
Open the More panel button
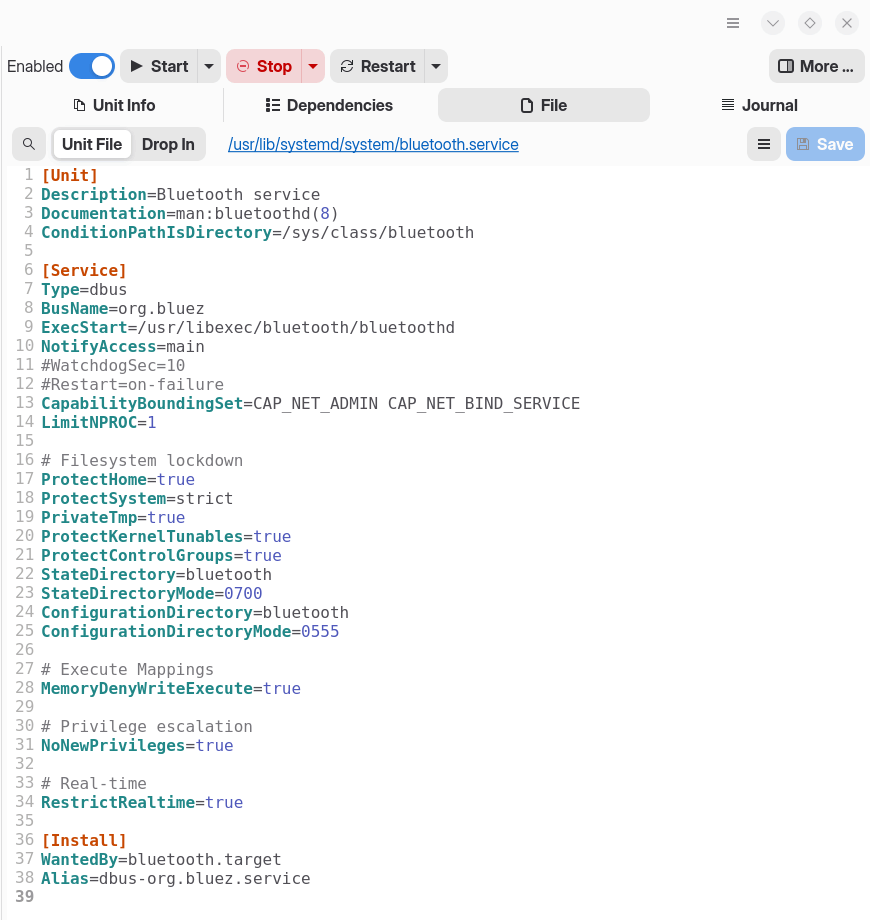pos(816,66)
